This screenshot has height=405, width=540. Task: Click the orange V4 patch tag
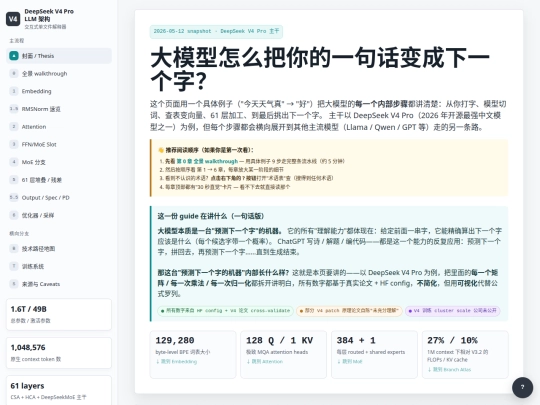pyautogui.click(x=349, y=311)
